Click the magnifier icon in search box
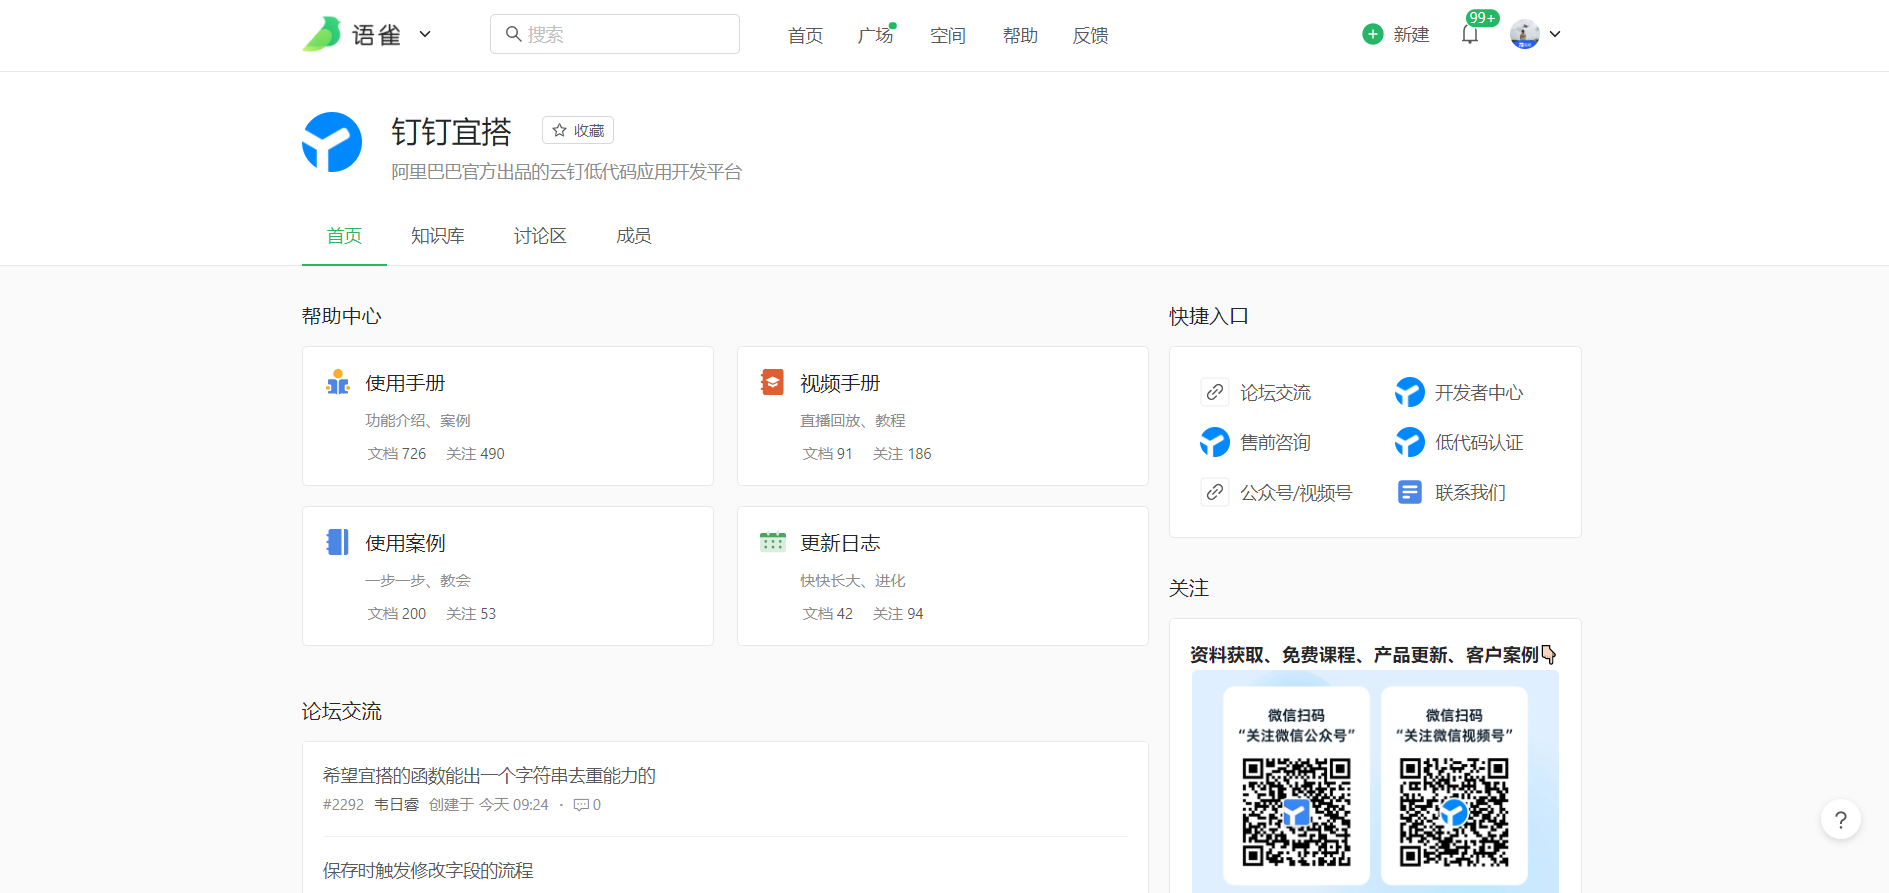Screen dimensions: 1889x893 pos(513,34)
